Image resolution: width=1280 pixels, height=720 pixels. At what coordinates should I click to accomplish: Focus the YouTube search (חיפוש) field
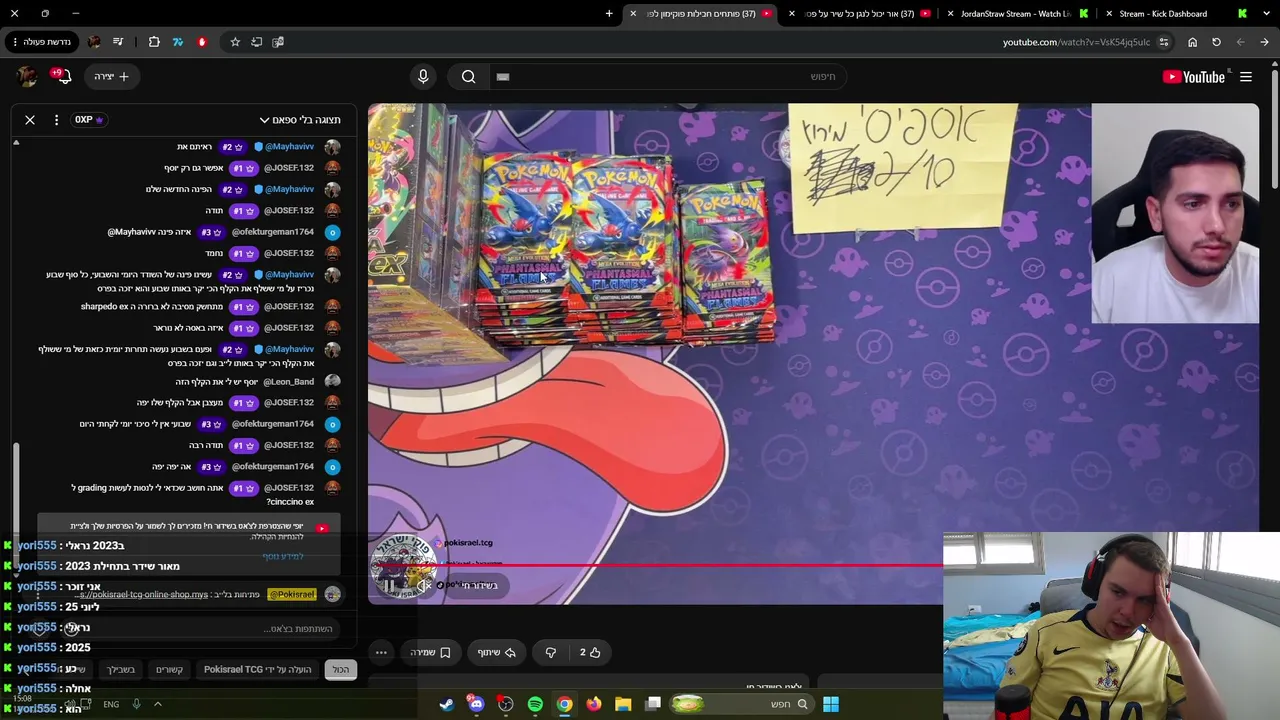click(670, 77)
